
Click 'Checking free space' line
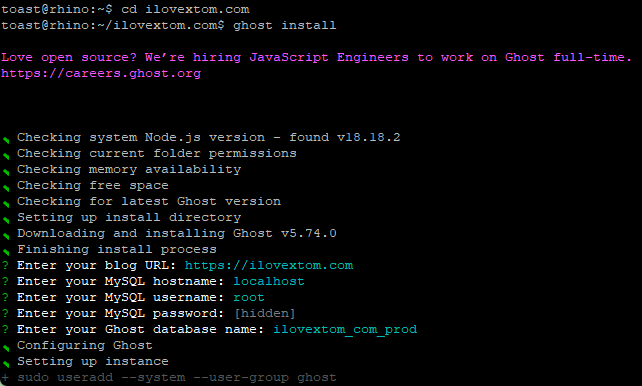pos(93,185)
